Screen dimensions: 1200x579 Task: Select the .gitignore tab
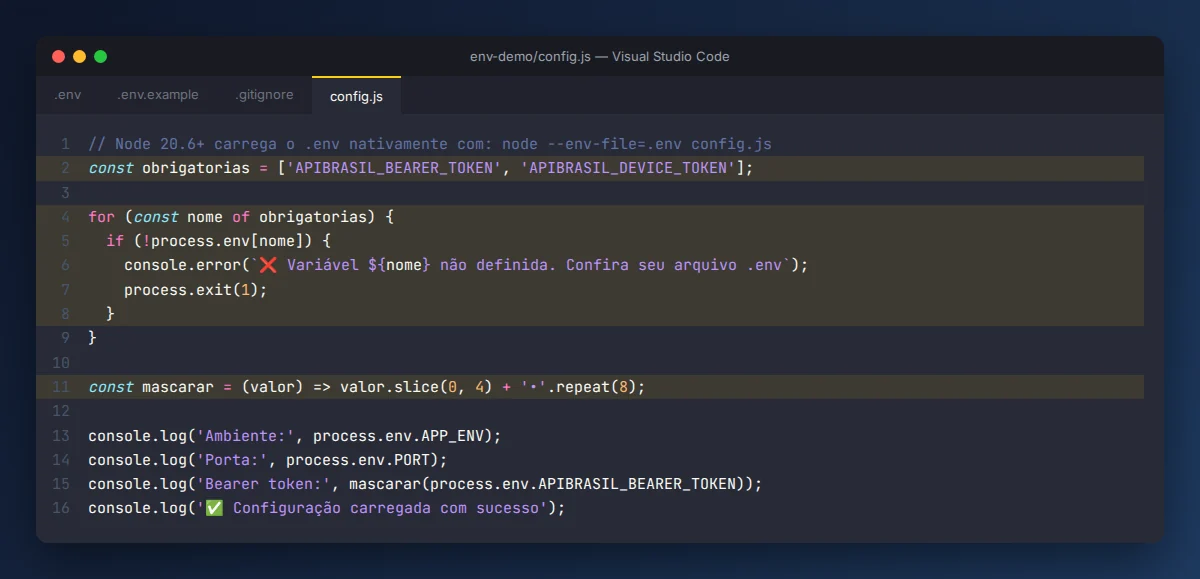[265, 95]
